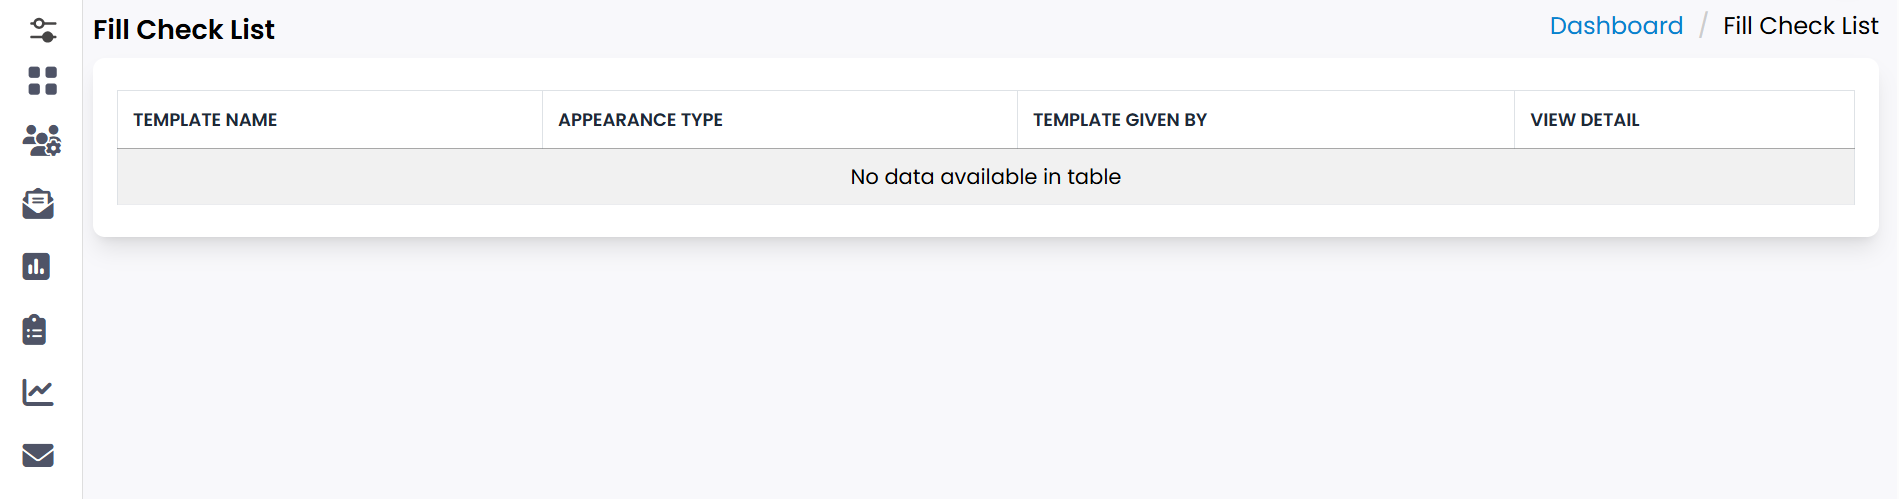Sort by Template Given By column
1899x499 pixels.
1120,120
